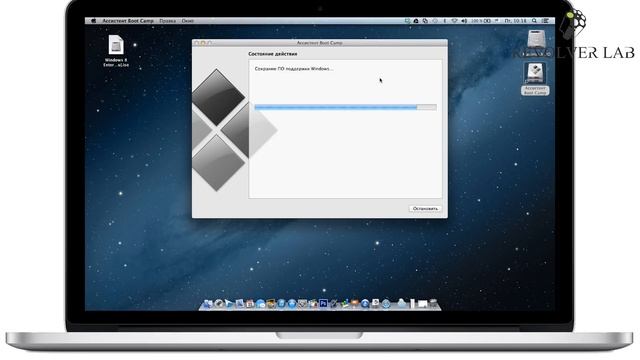Open the Apple menu
Viewport: 640px width, 360px height.
(93, 21)
